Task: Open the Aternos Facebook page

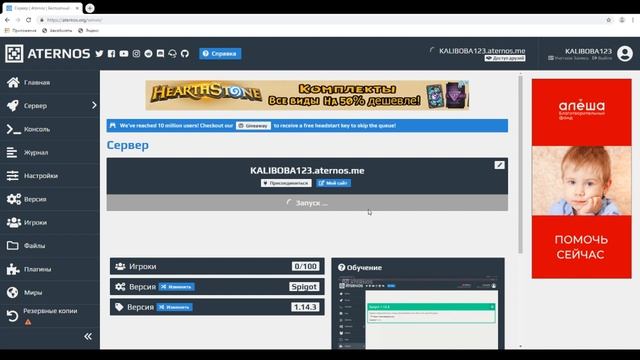Action: pos(111,53)
